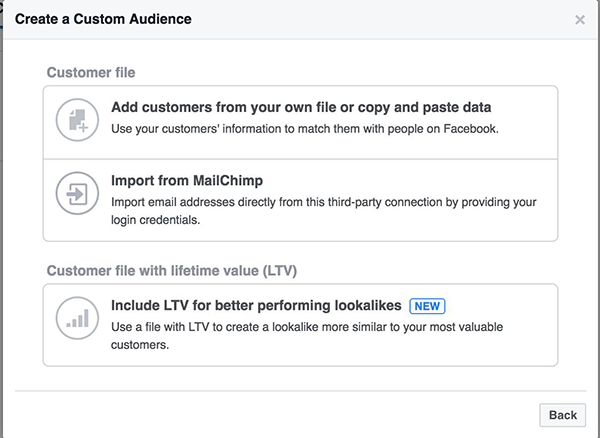Click the LTV bar chart icon
This screenshot has width=600, height=438.
tap(77, 318)
